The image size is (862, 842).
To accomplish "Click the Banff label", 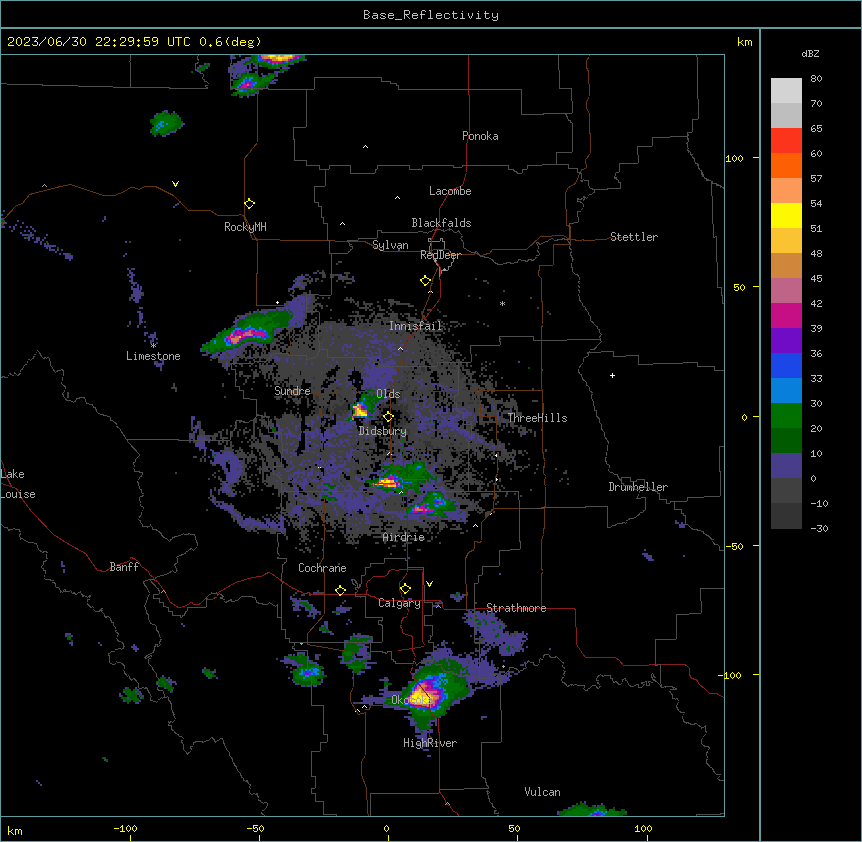I will (124, 567).
